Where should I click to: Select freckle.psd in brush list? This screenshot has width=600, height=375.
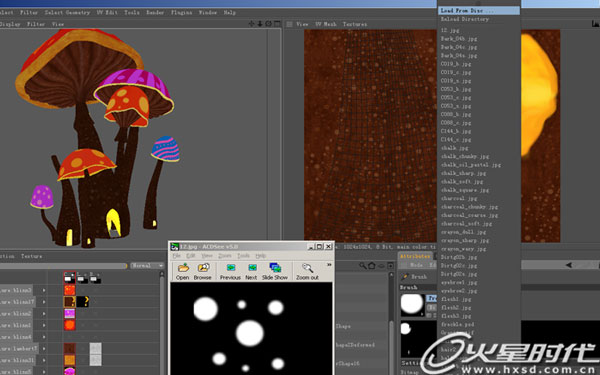click(457, 325)
